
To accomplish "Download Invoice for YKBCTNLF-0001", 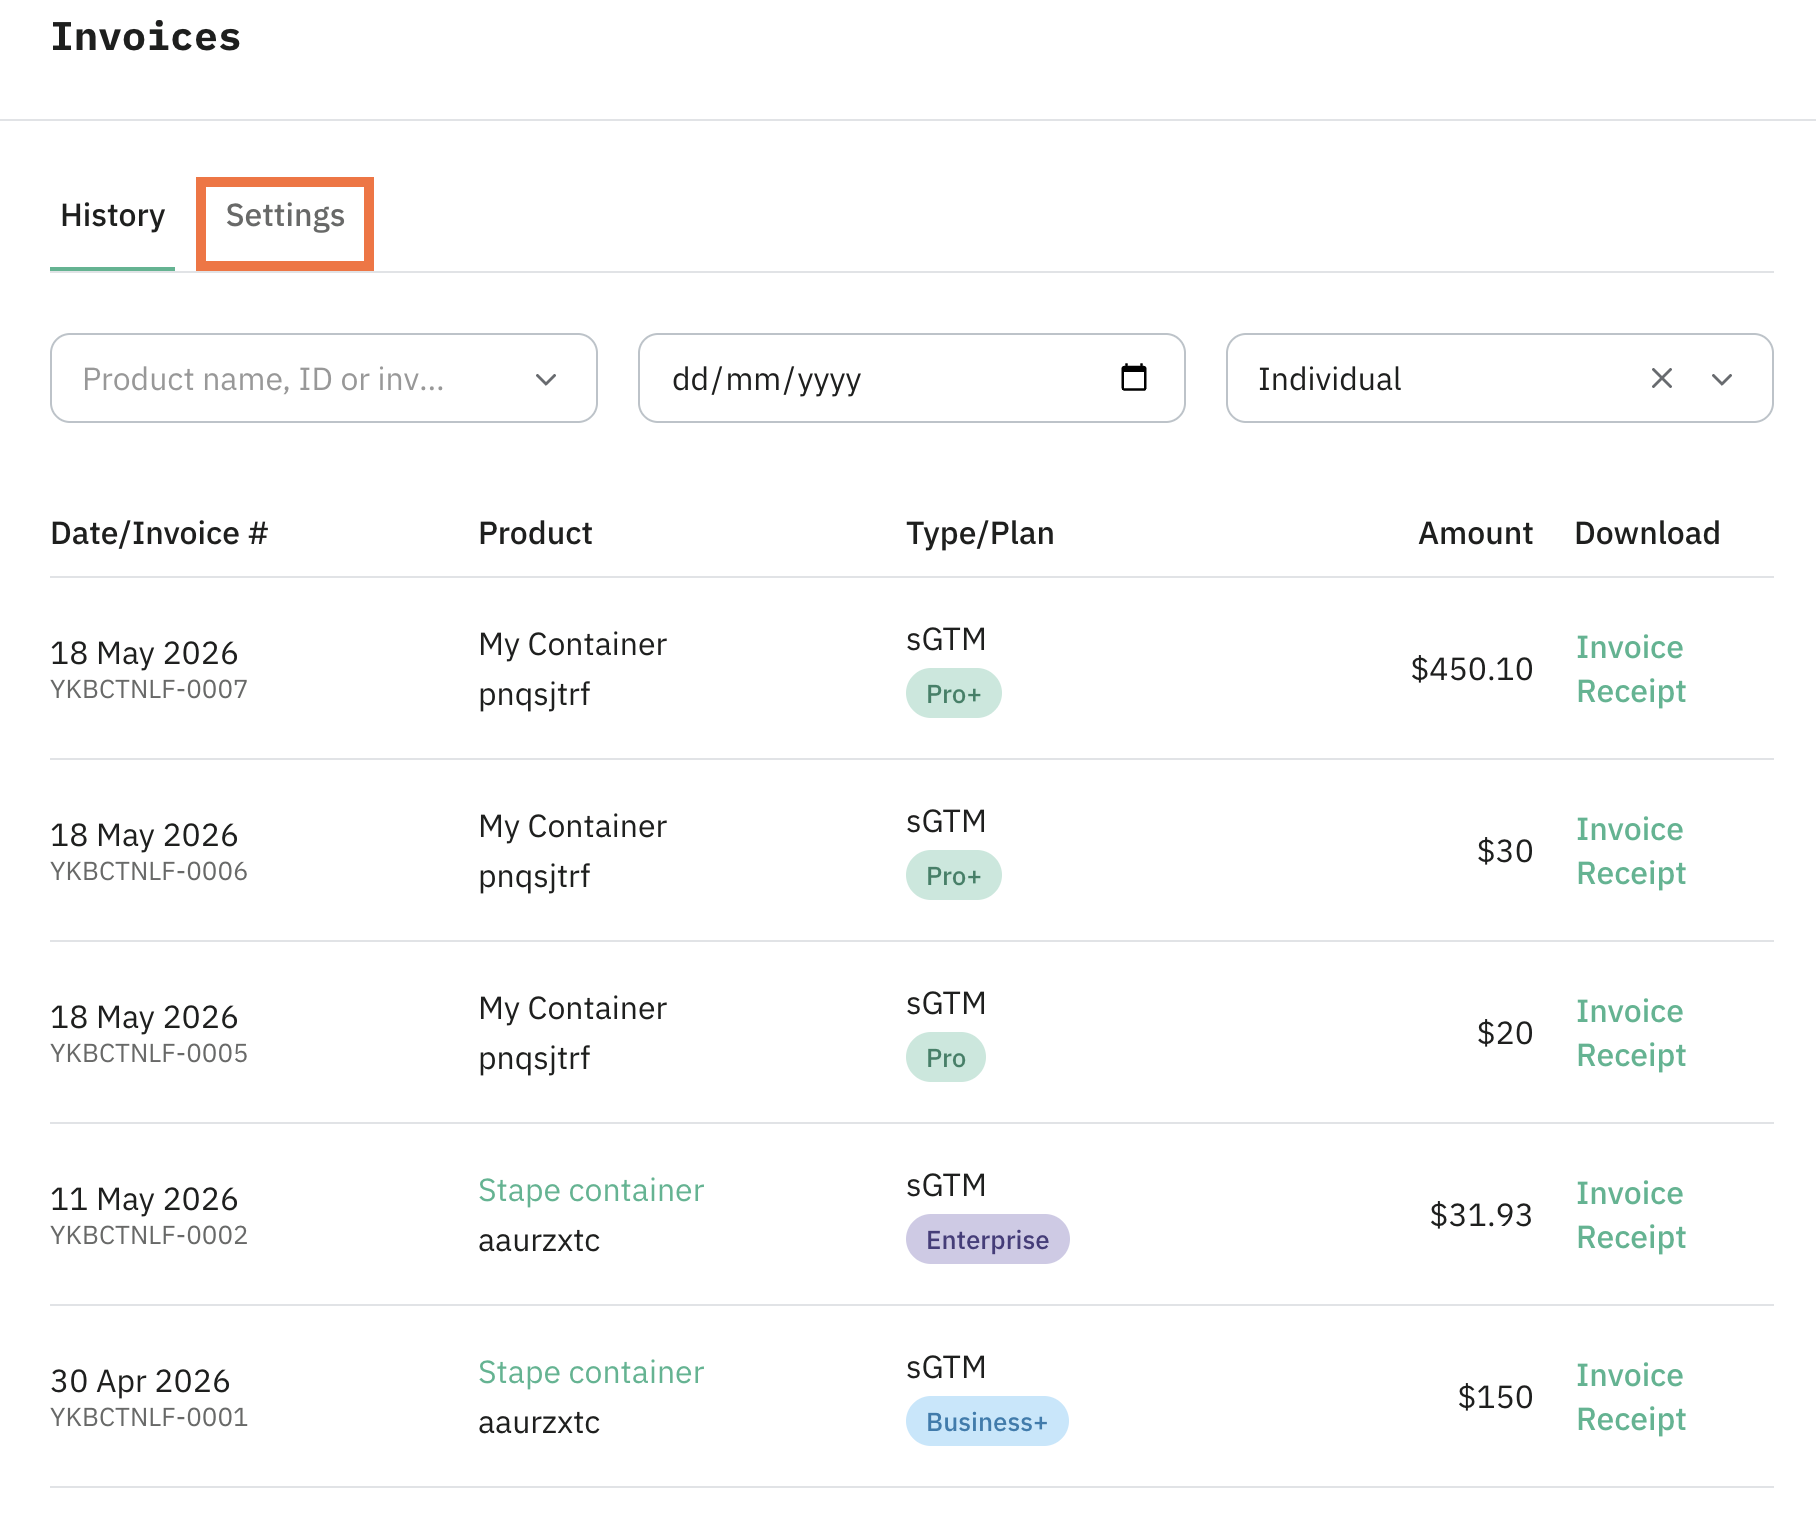I will click(1630, 1375).
